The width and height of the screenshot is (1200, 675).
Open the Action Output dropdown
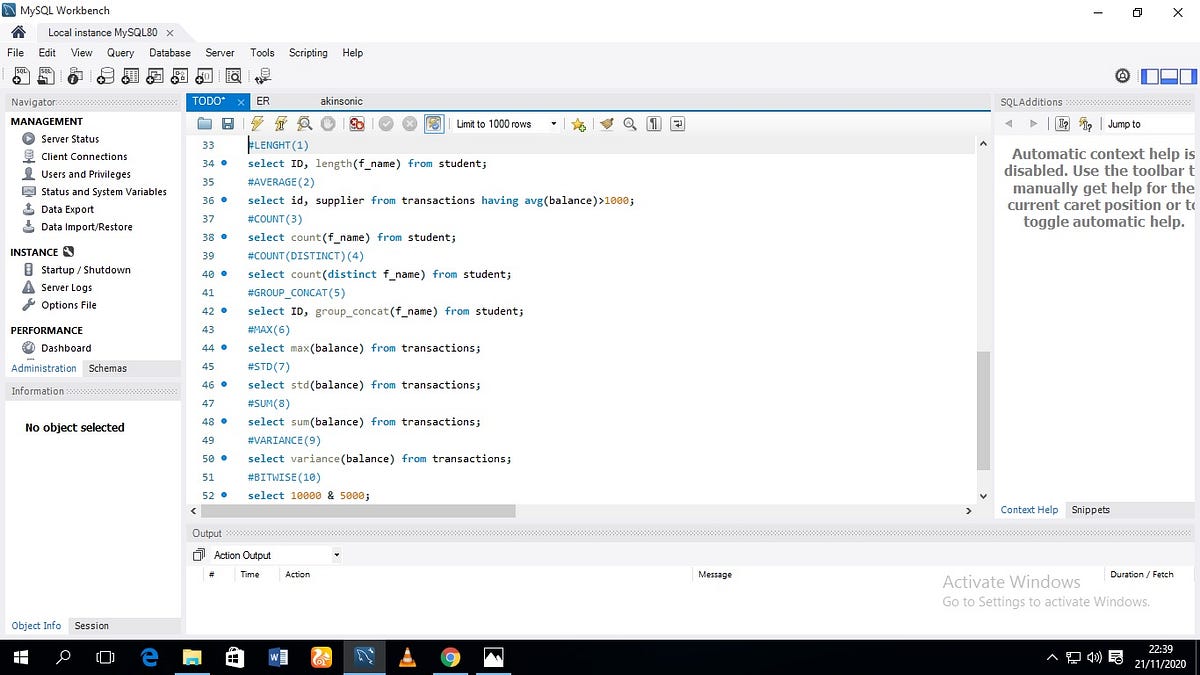(x=336, y=554)
